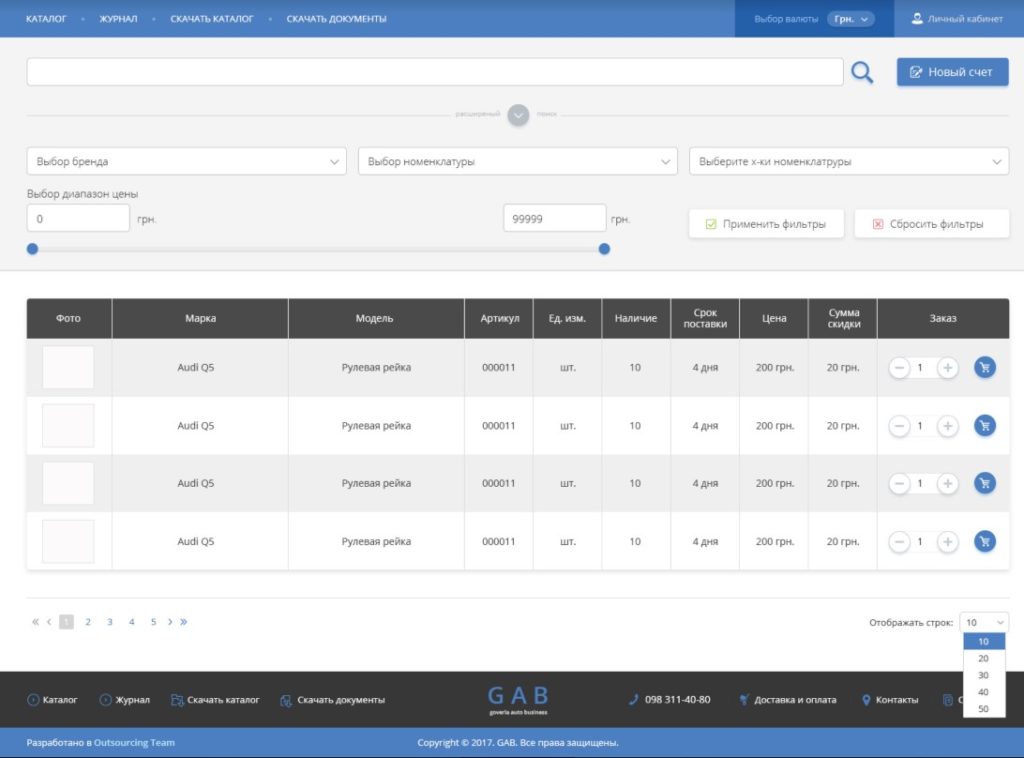Open Журнал in top navigation
This screenshot has height=758, width=1024.
pos(118,19)
